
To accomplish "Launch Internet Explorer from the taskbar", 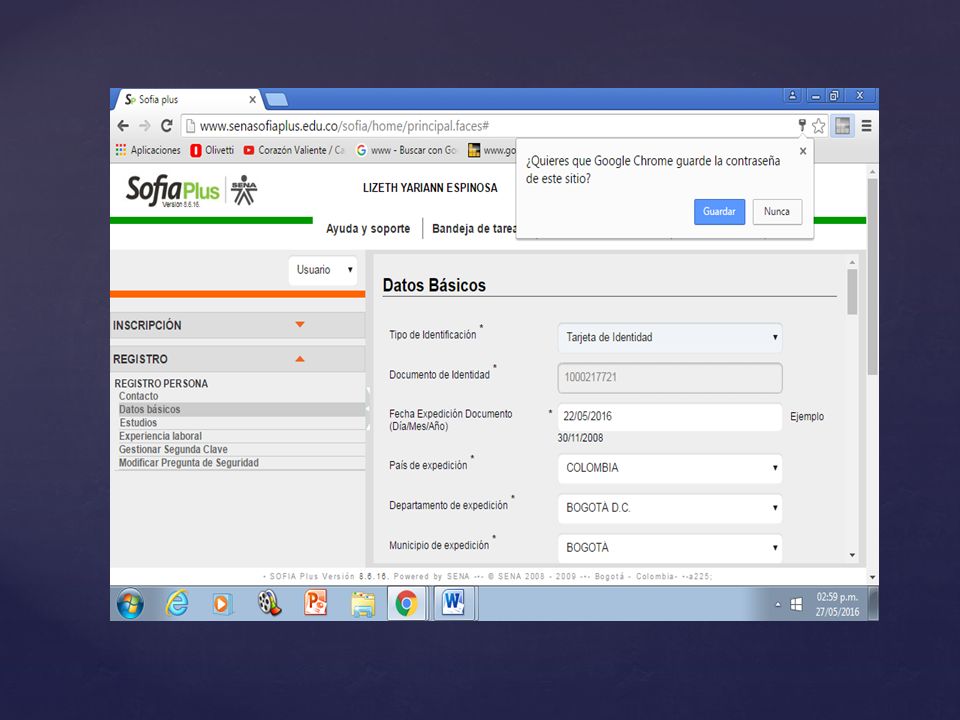I will [177, 604].
